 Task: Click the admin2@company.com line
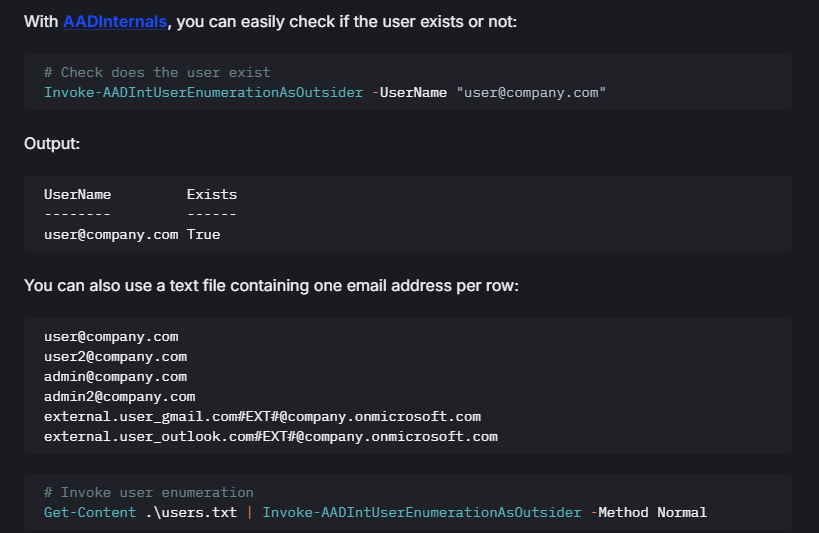(120, 397)
